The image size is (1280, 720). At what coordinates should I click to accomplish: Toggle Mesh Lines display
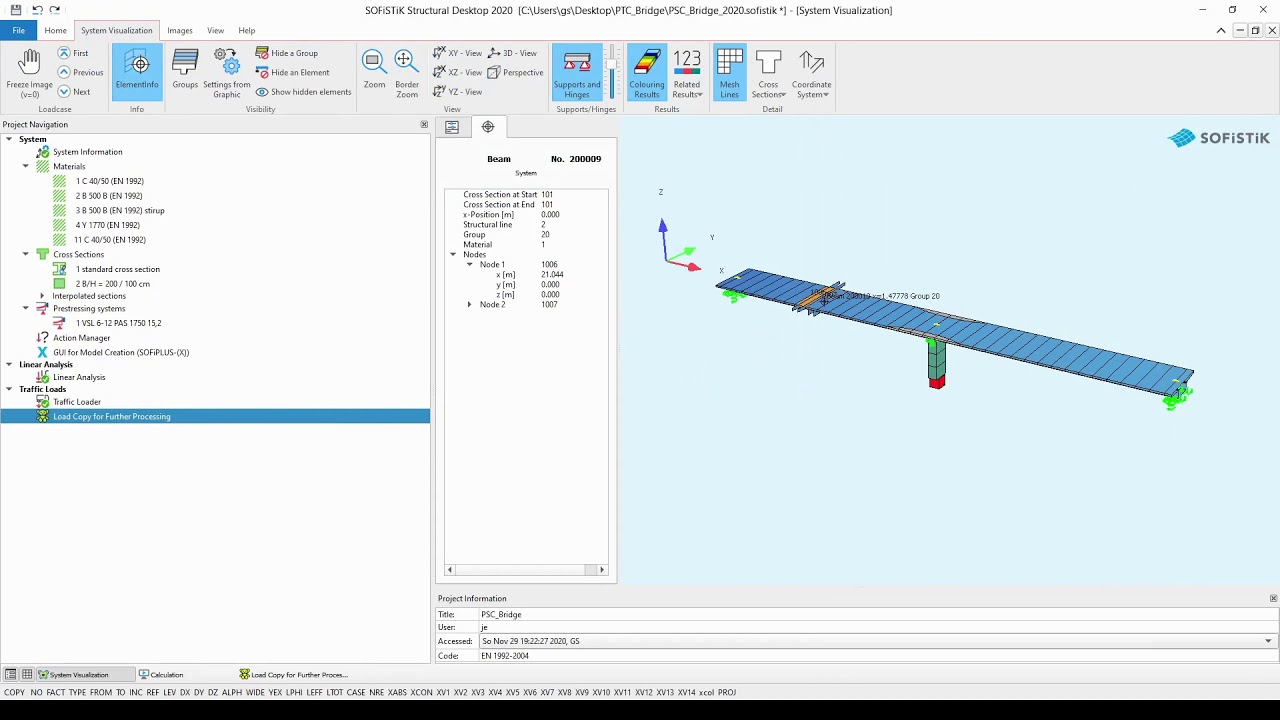click(x=729, y=71)
